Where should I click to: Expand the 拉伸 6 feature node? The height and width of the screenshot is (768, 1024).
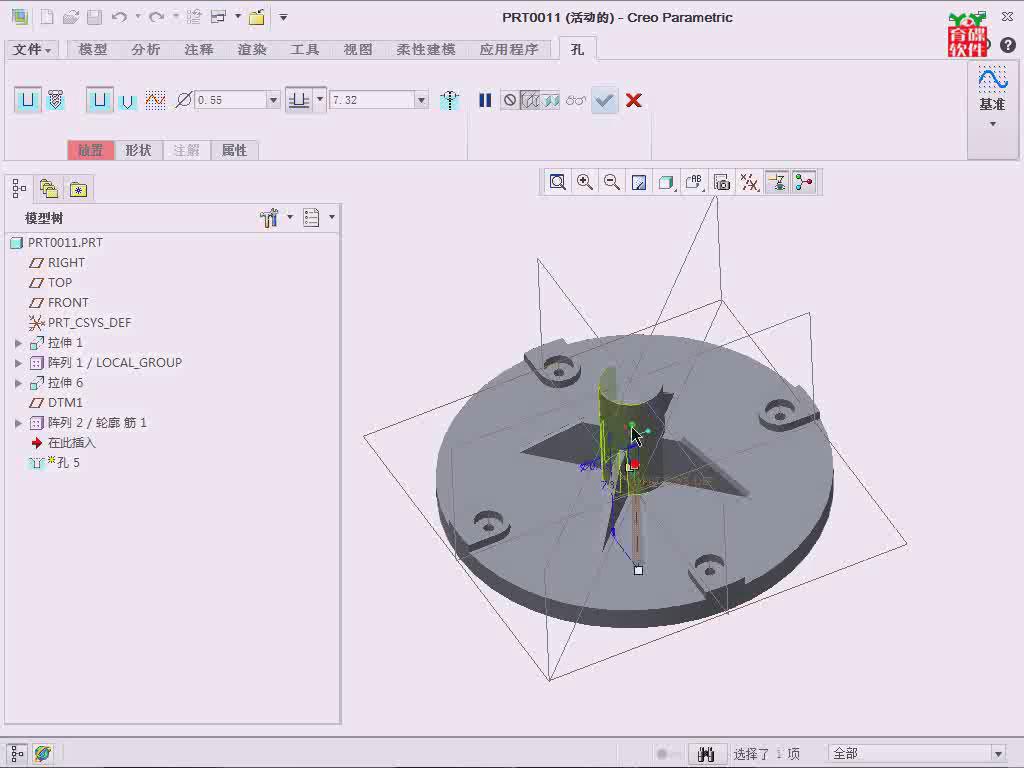coord(18,383)
